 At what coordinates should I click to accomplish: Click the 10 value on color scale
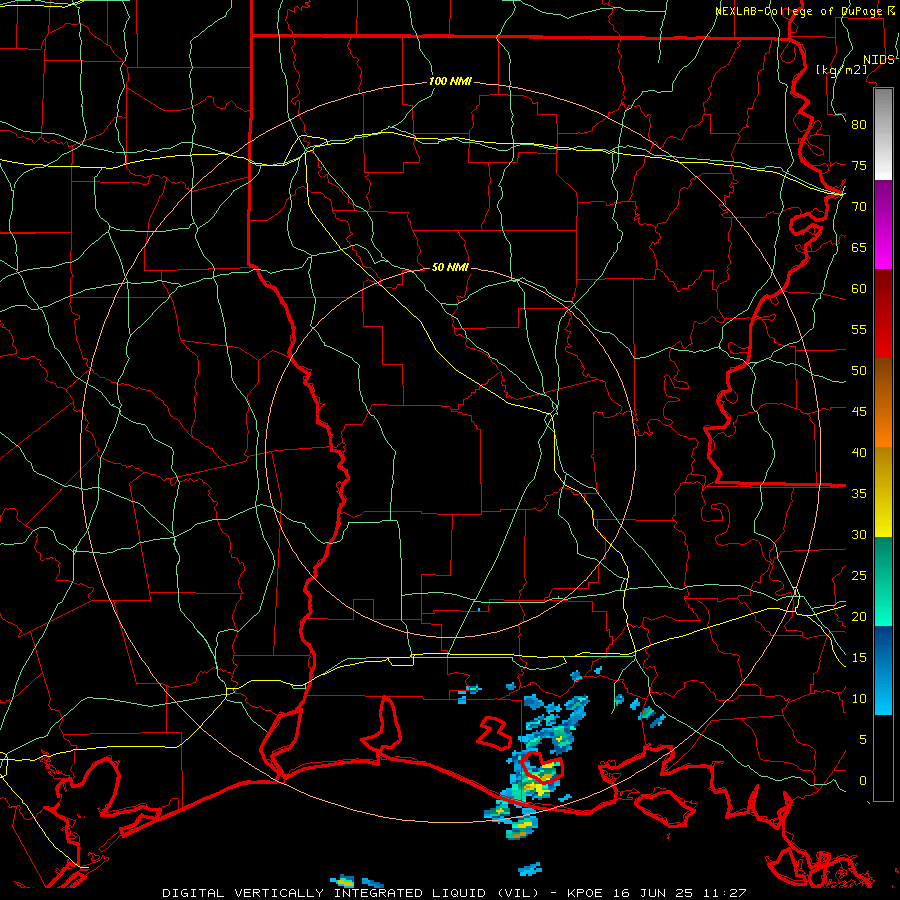[859, 699]
